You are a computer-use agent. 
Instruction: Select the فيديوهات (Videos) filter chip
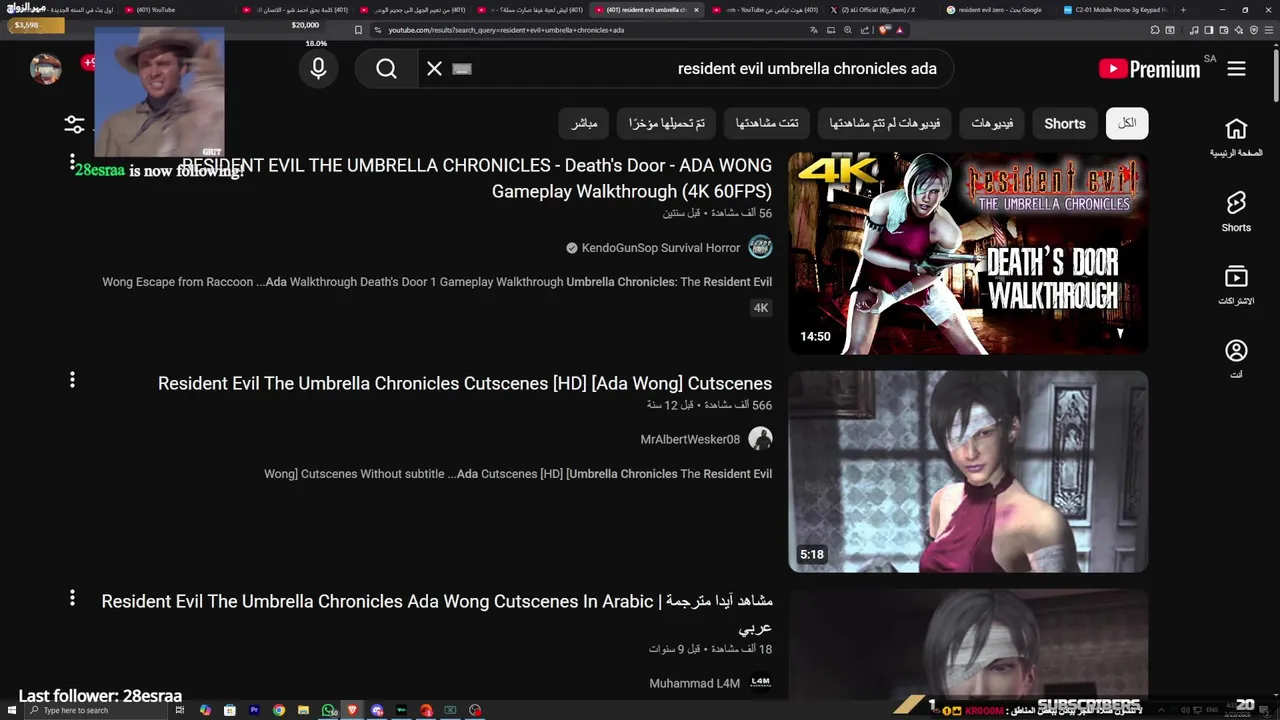(x=992, y=123)
